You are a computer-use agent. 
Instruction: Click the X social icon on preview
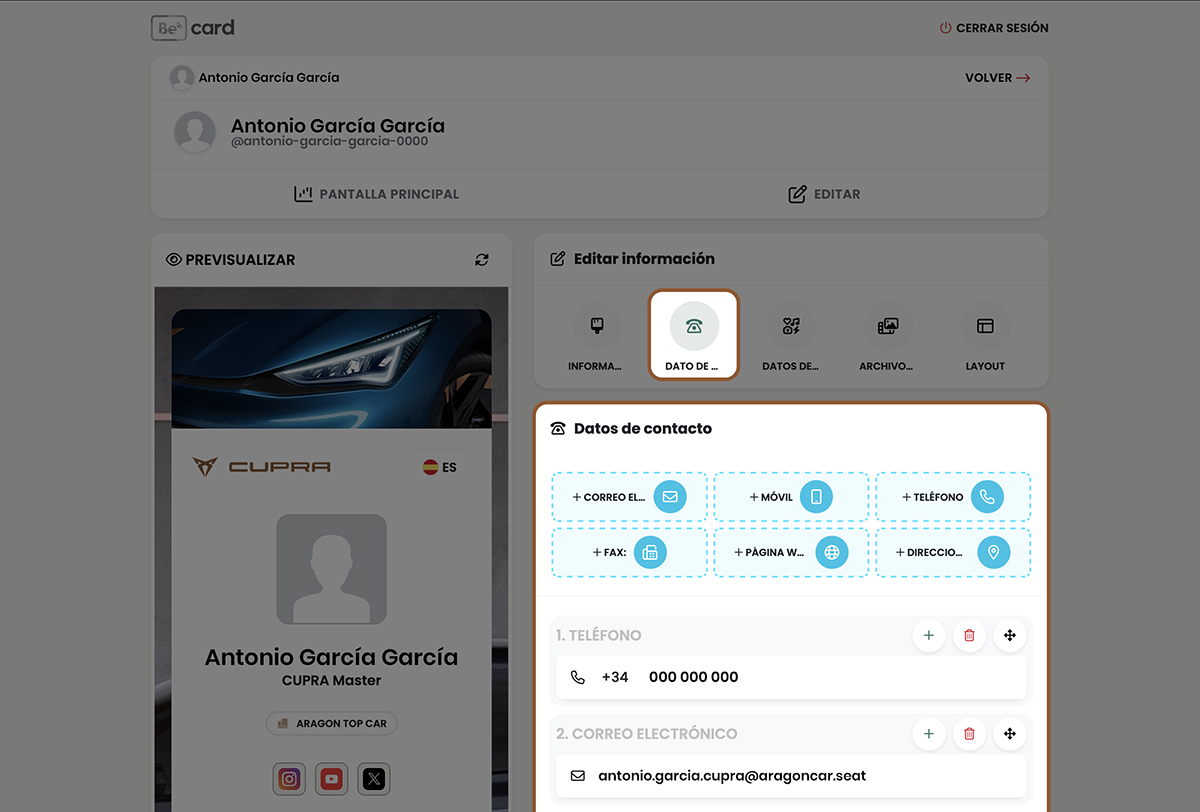[x=374, y=779]
